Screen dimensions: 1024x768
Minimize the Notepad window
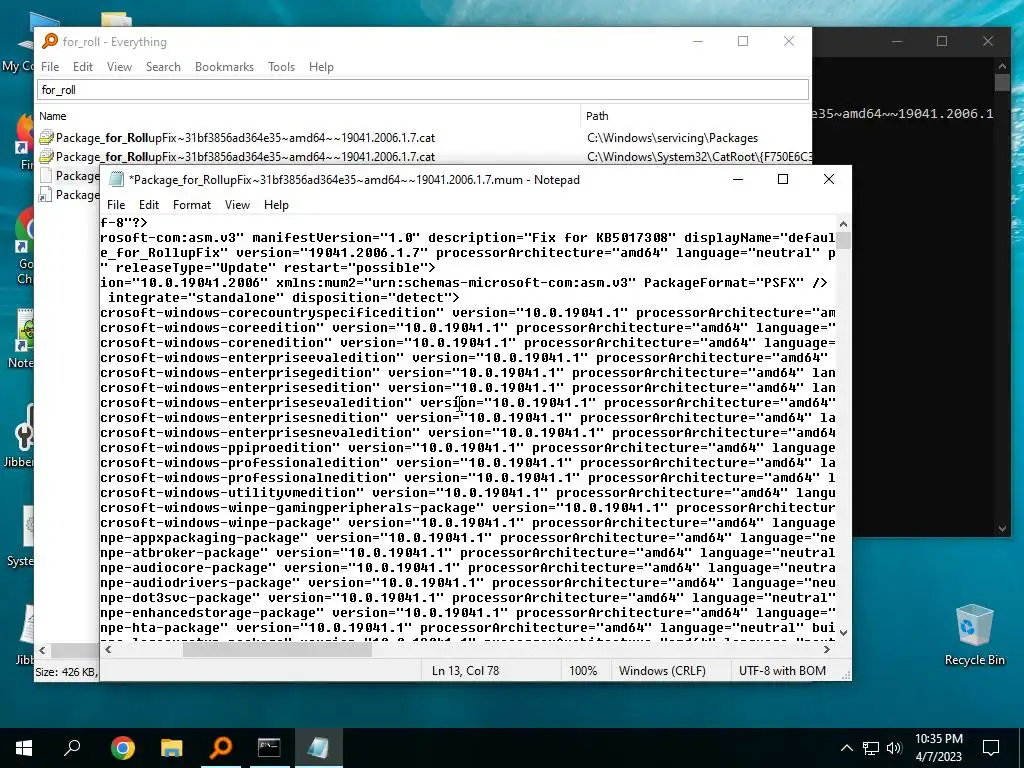738,179
